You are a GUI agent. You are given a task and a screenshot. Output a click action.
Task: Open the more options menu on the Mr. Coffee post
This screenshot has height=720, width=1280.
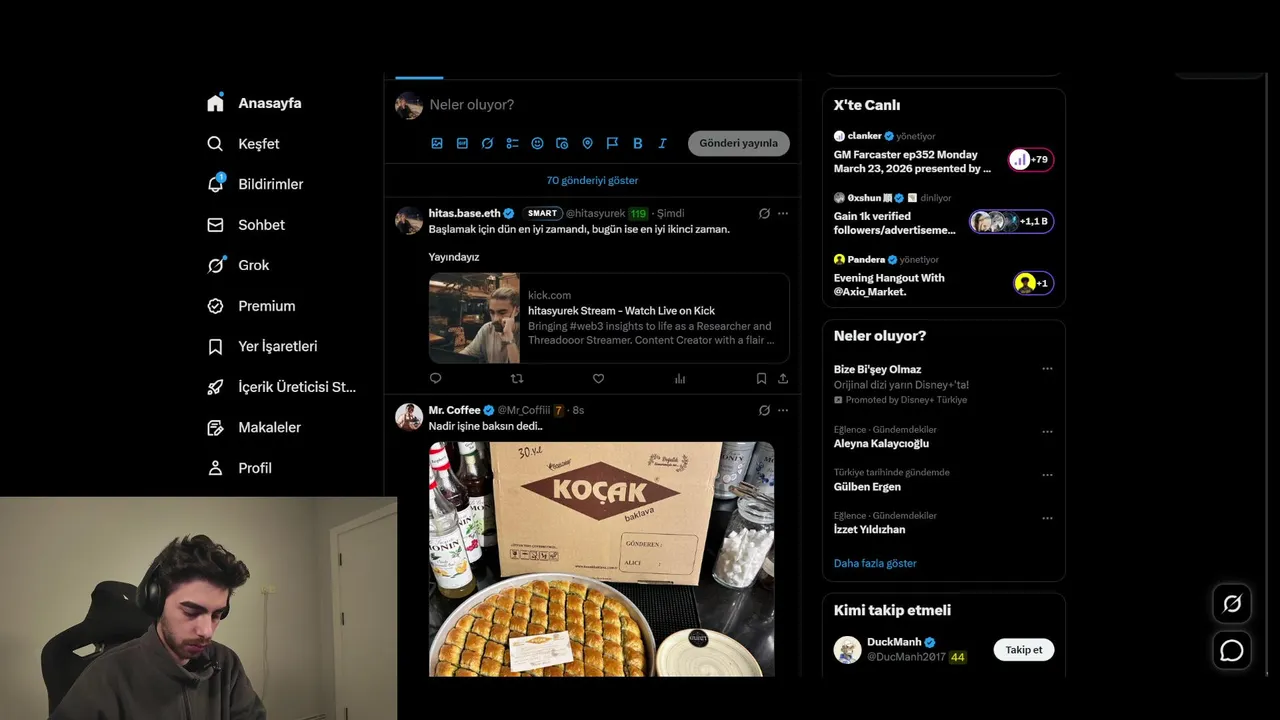tap(783, 410)
